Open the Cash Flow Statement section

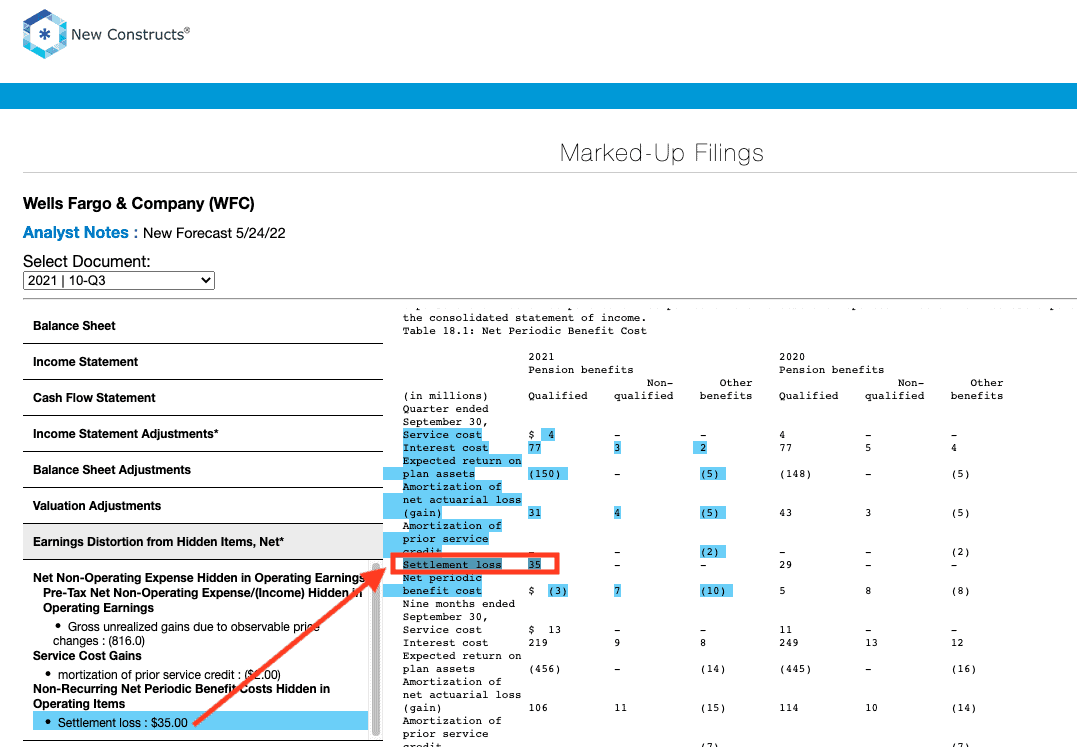pos(203,398)
